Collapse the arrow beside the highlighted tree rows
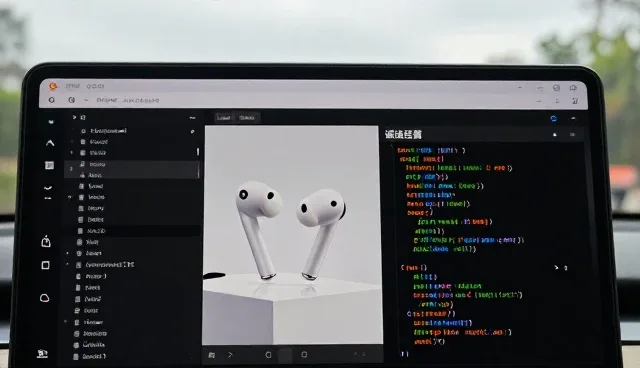This screenshot has width=640, height=368. pos(71,168)
